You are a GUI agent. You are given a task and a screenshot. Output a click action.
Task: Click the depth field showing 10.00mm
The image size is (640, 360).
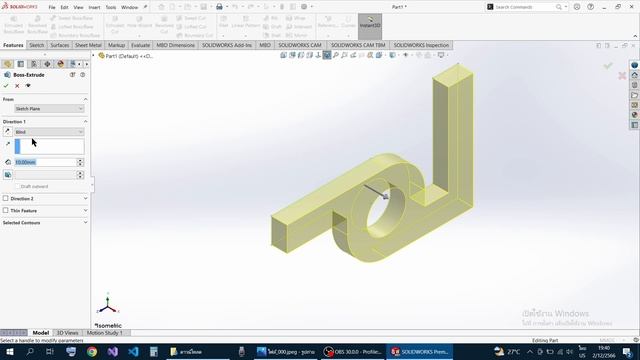tap(45, 162)
